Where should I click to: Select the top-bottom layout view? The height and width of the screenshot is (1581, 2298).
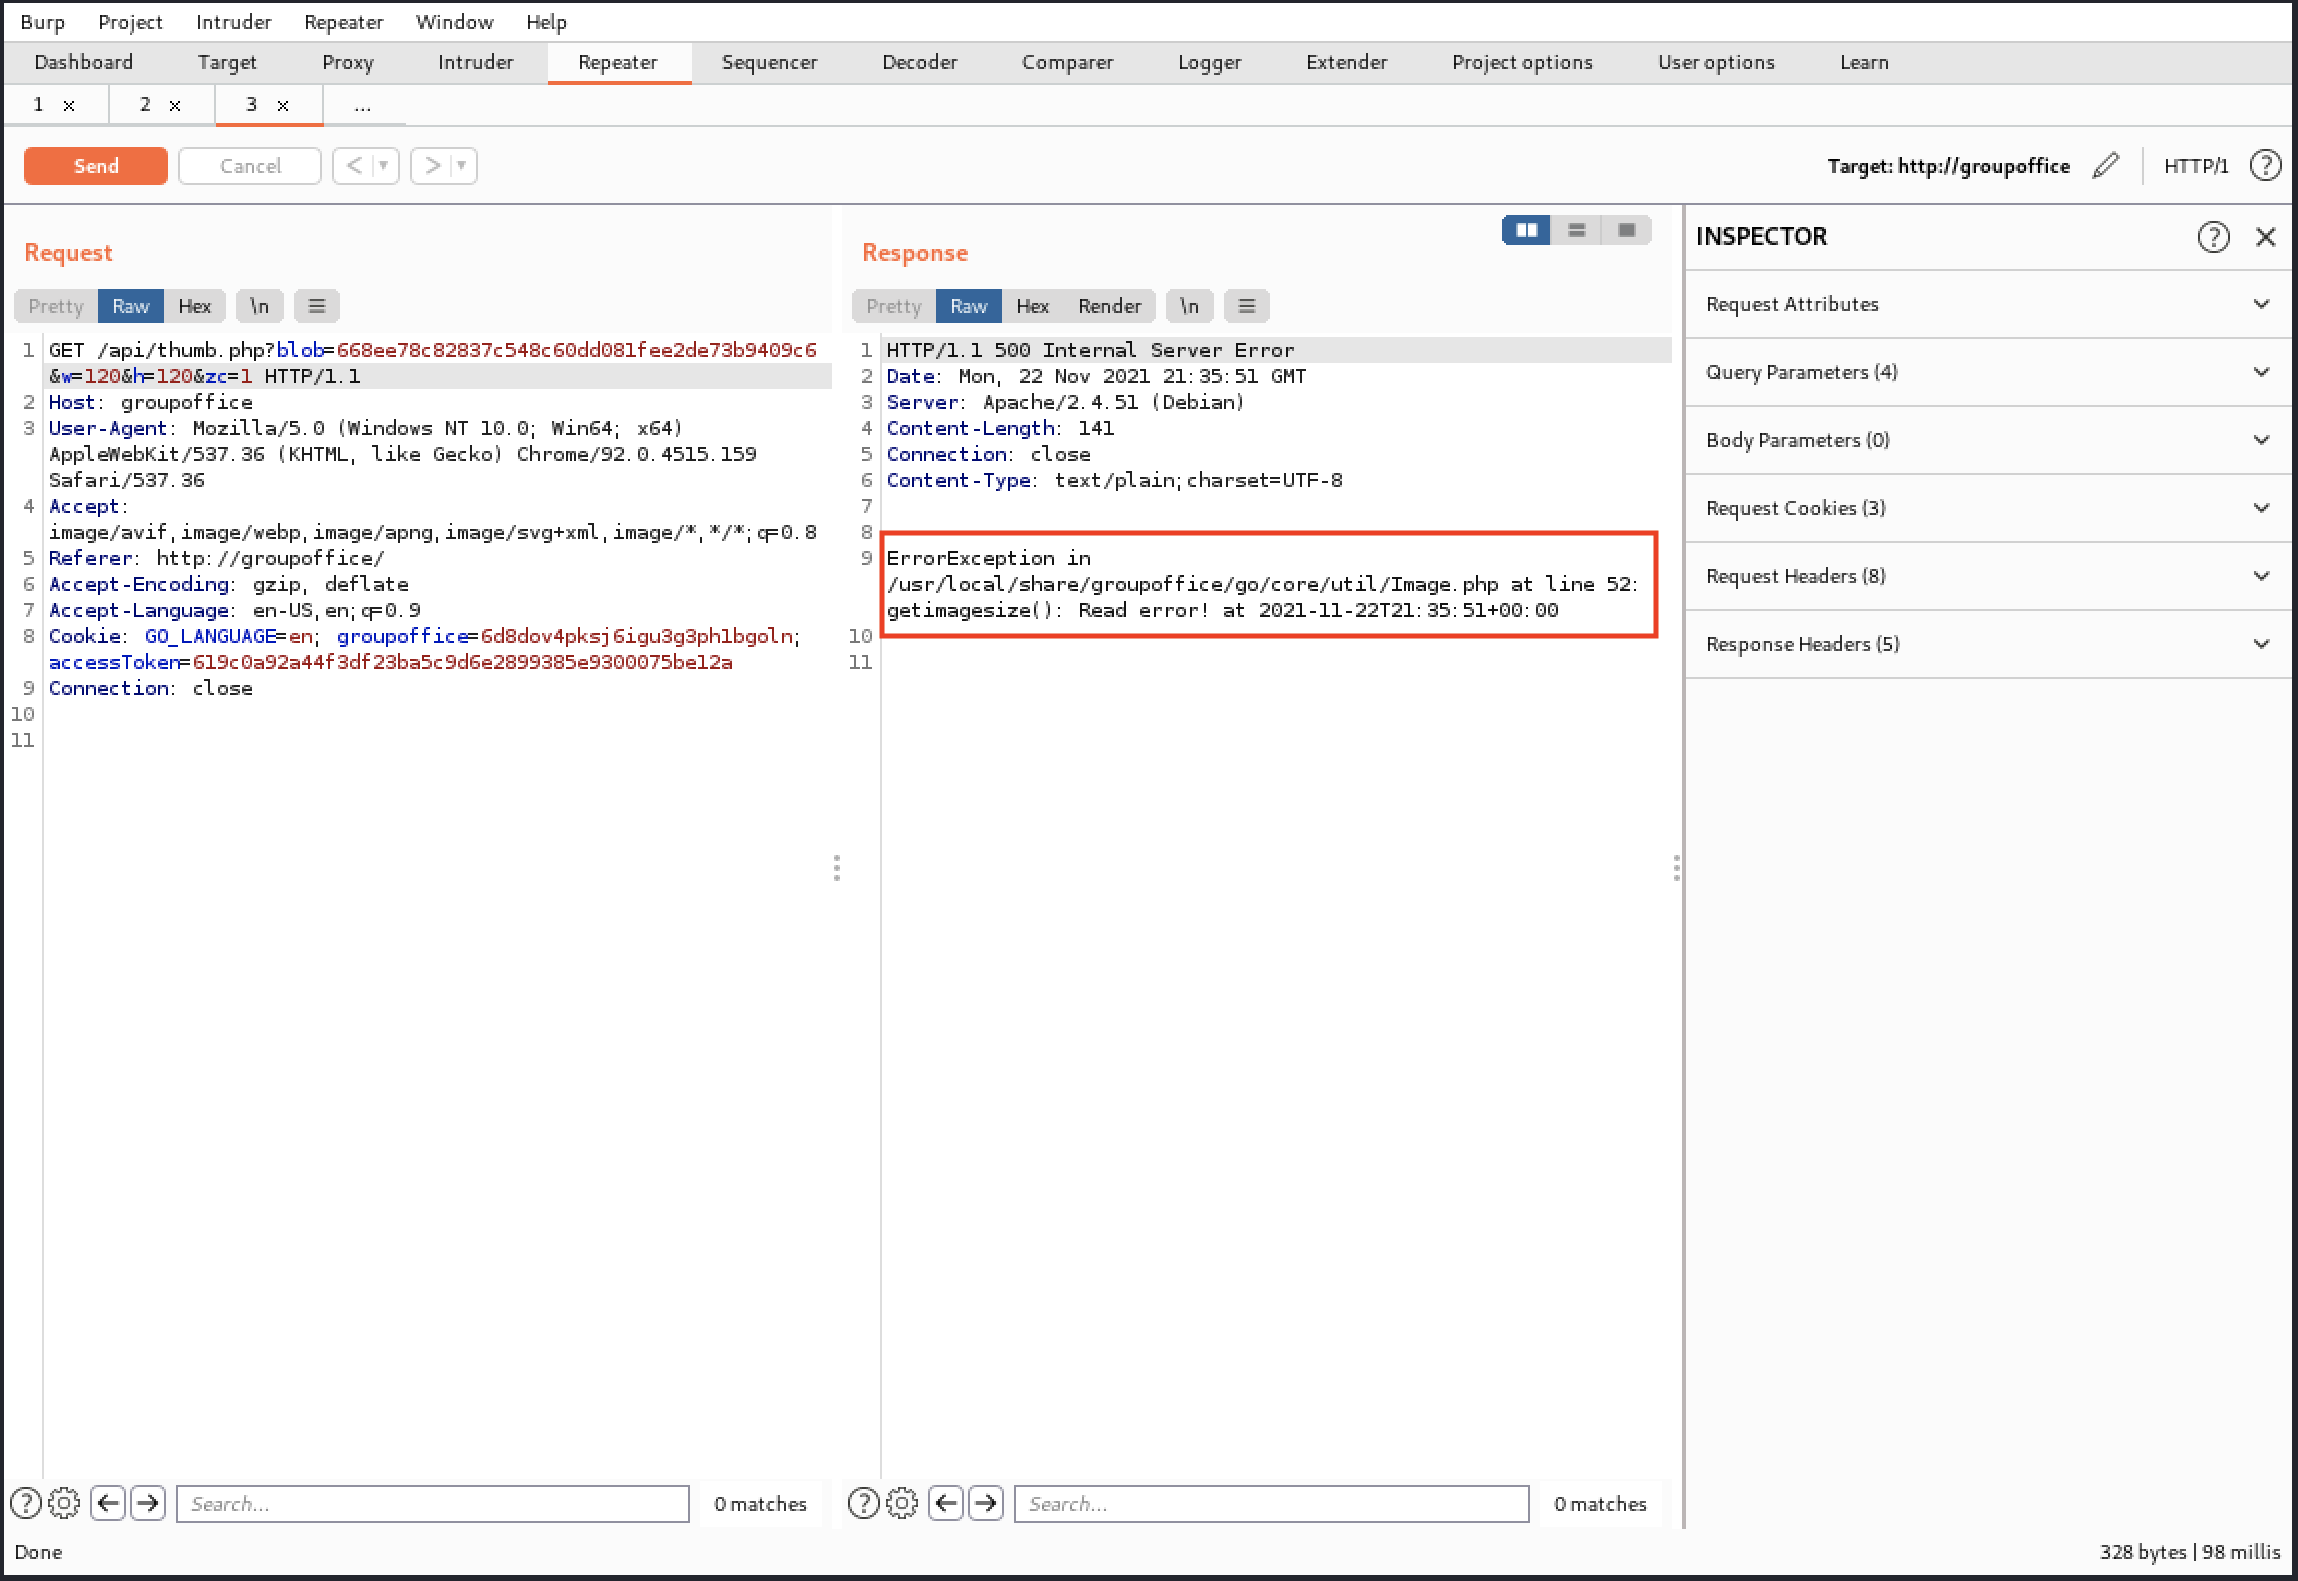pos(1577,230)
